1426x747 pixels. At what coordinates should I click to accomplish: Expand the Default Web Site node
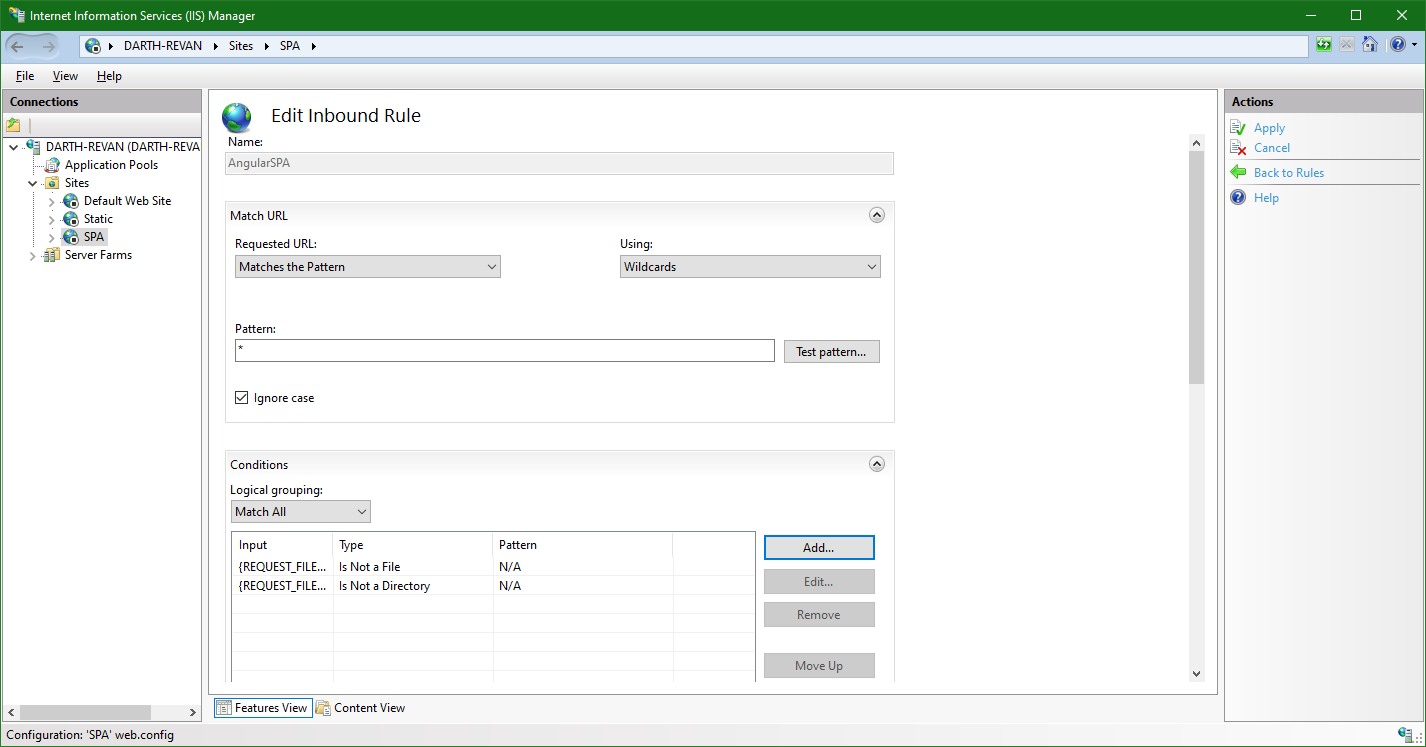(51, 200)
